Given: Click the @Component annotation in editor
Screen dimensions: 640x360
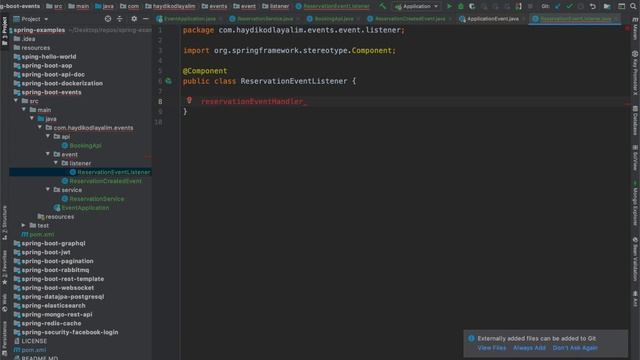Looking at the screenshot, I should point(205,71).
